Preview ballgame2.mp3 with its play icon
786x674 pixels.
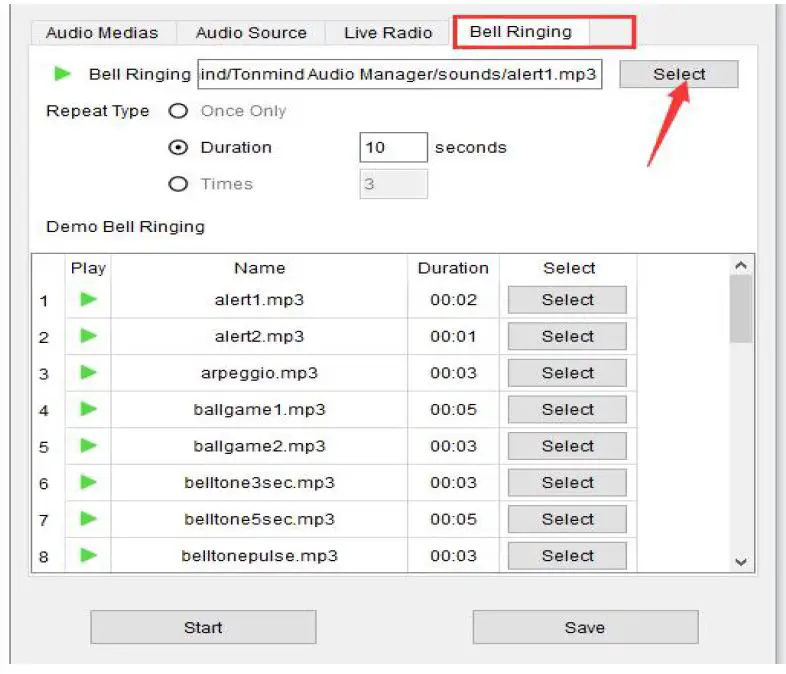click(88, 446)
